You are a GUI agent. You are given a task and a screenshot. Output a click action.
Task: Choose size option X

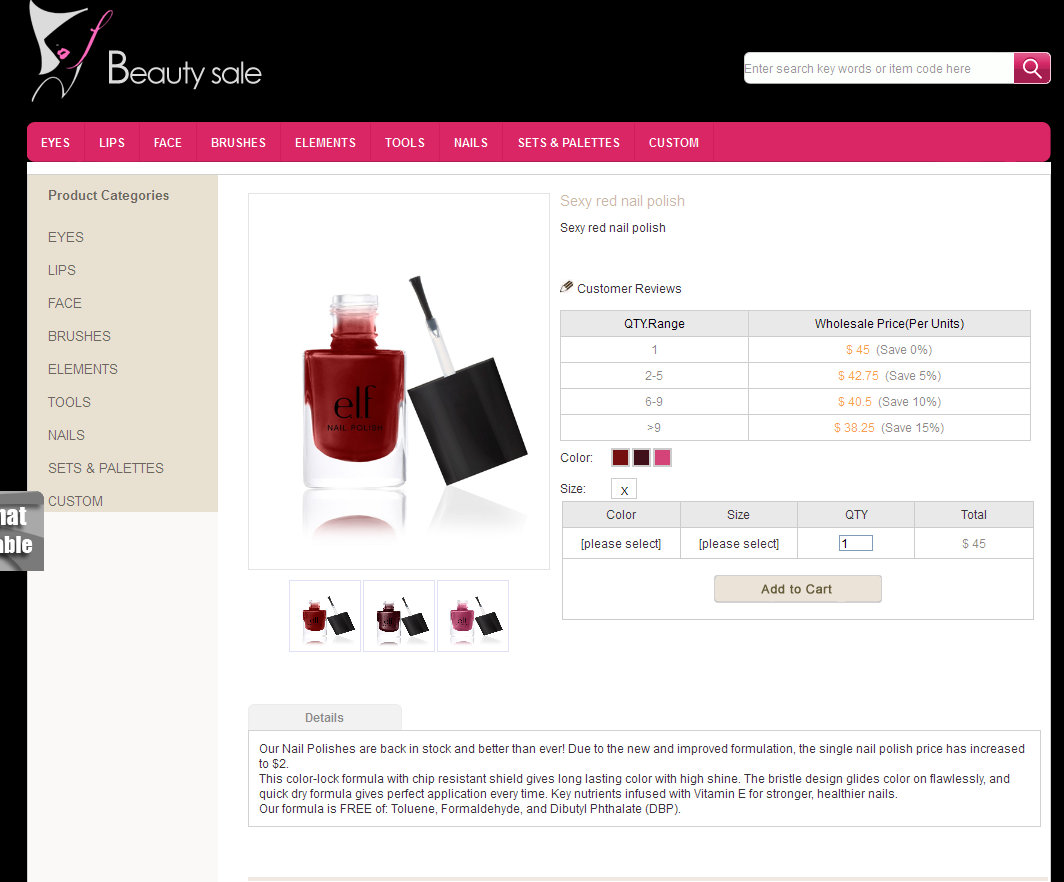[x=624, y=489]
